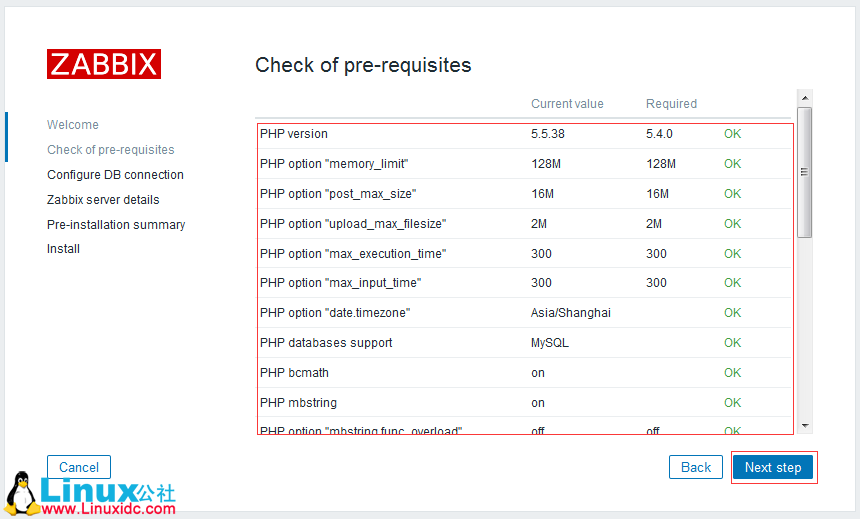Jump to the Install step
Image resolution: width=860 pixels, height=519 pixels.
click(x=63, y=249)
